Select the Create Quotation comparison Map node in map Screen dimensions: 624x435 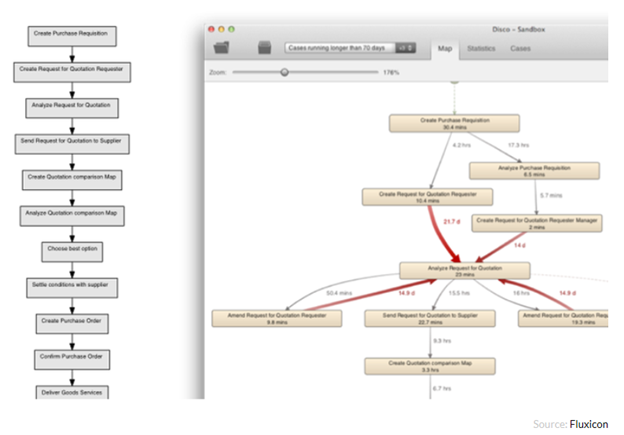click(x=430, y=366)
